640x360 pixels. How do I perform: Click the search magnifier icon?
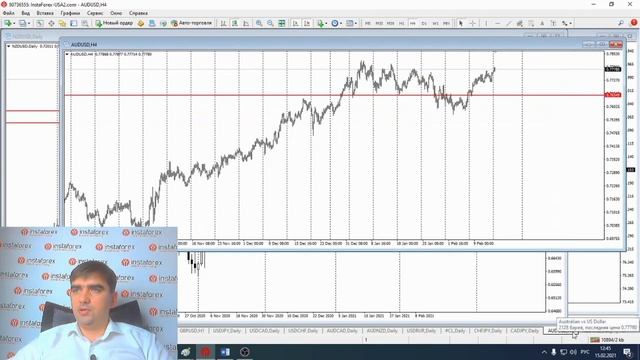(621, 23)
